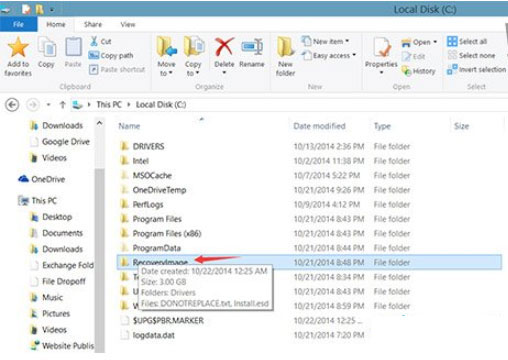Select the ProgramData folder
Viewport: 508px width, 360px height.
click(156, 248)
